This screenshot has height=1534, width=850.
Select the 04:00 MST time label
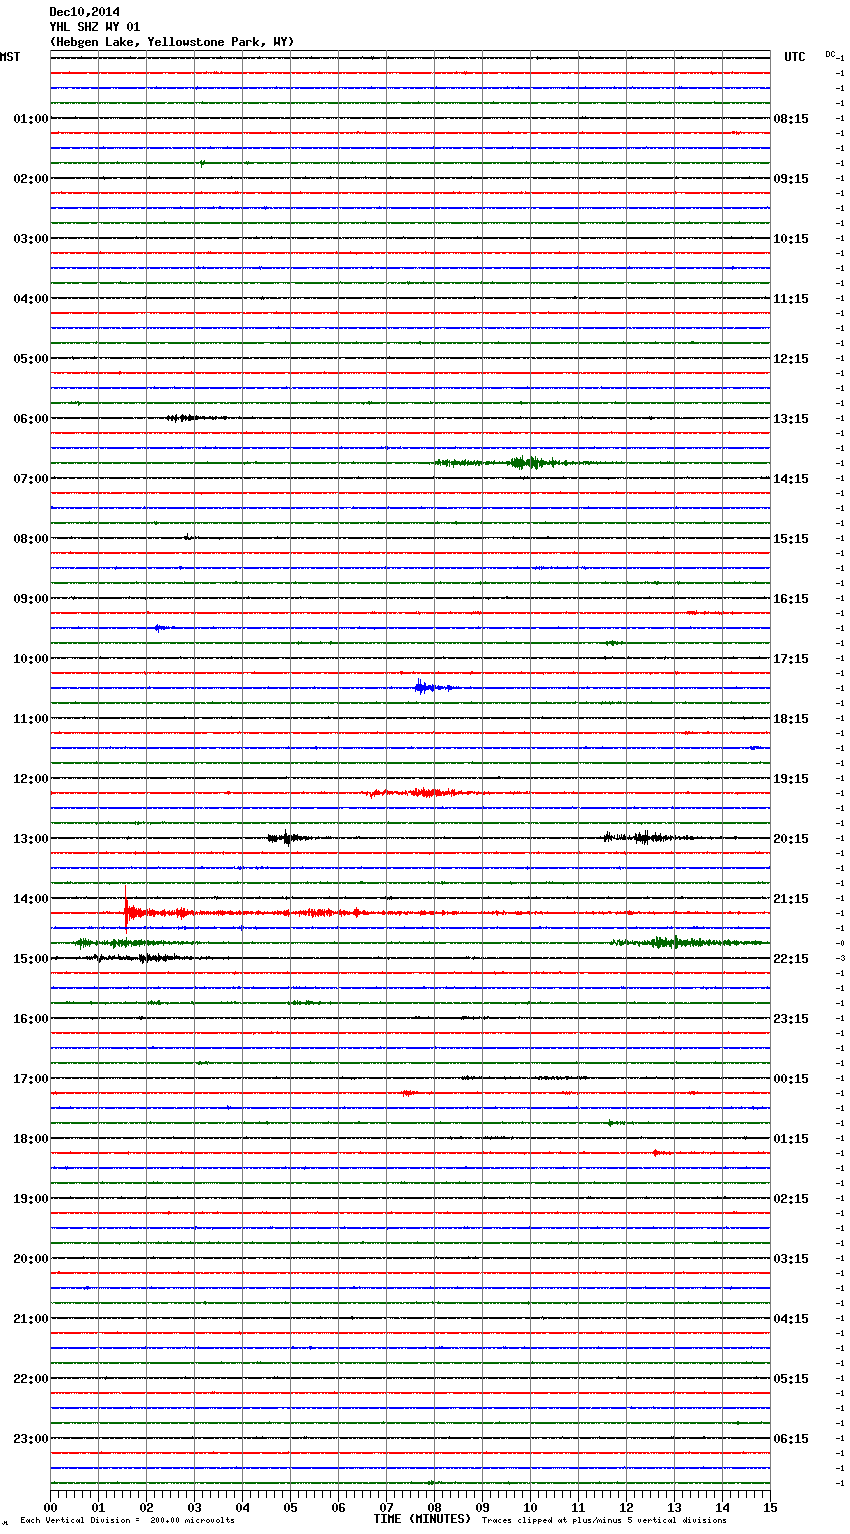click(31, 299)
